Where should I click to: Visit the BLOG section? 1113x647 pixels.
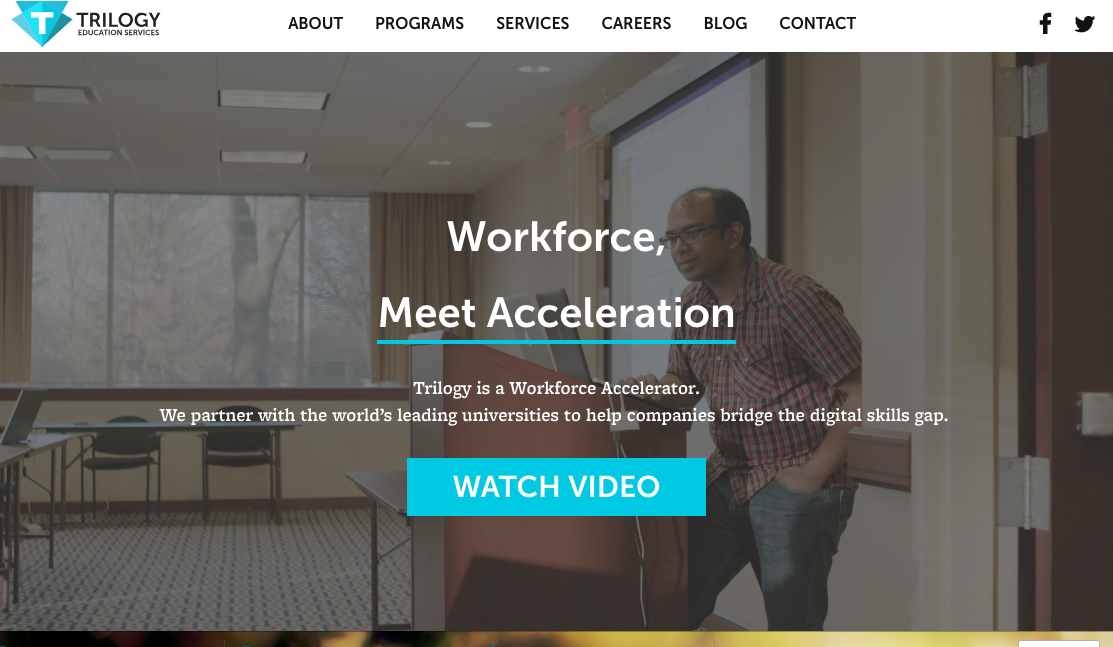coord(725,23)
